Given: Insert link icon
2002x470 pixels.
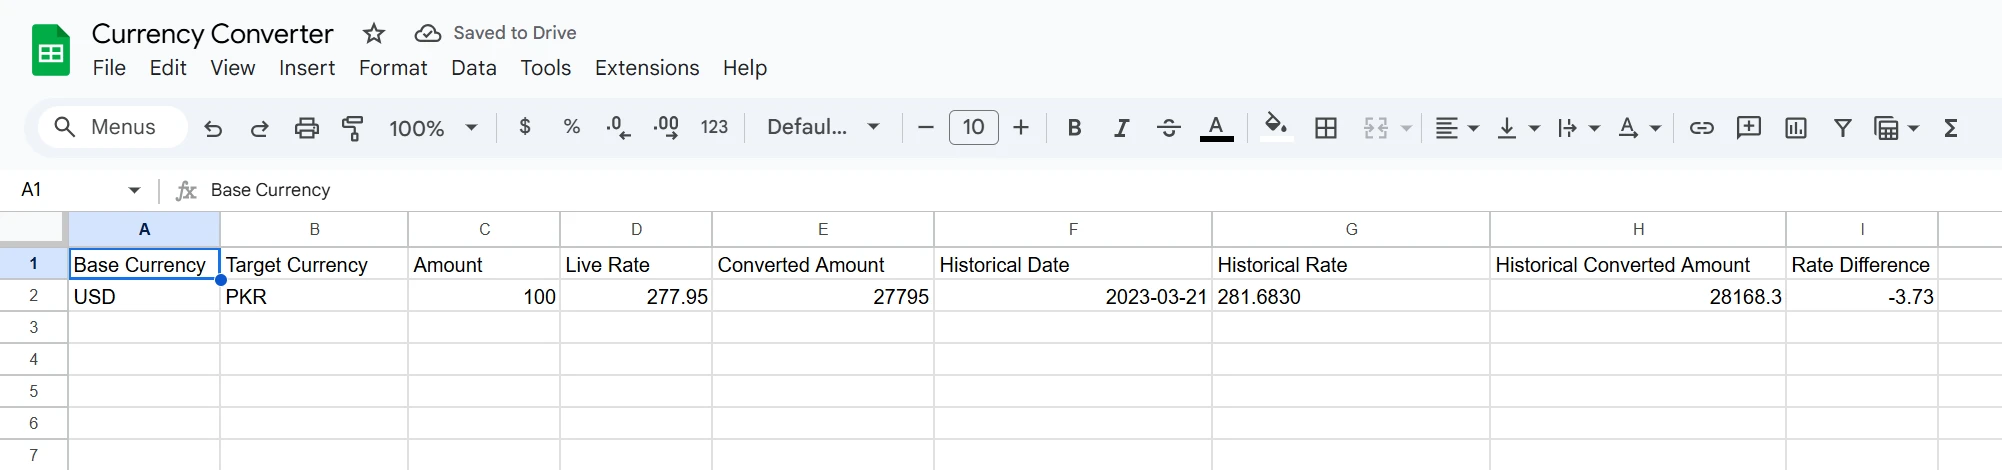Looking at the screenshot, I should (x=1702, y=128).
